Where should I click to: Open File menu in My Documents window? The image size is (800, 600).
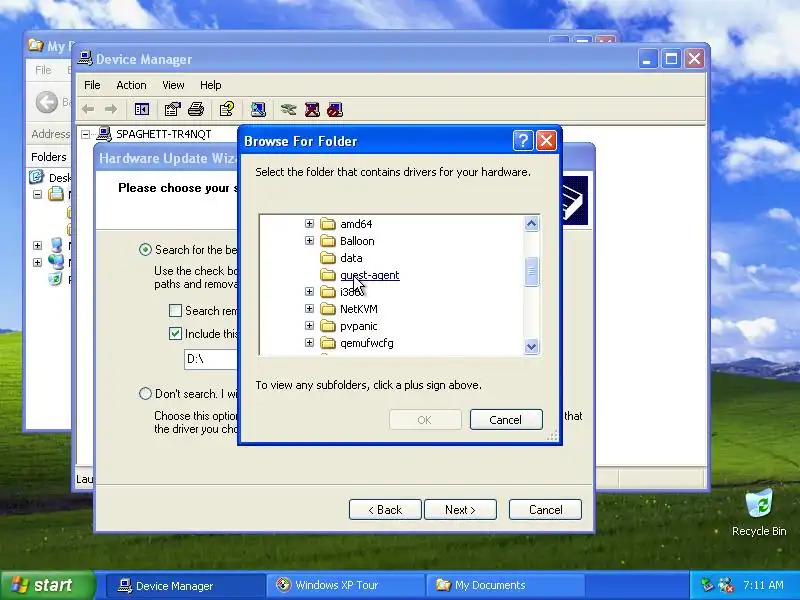point(43,70)
